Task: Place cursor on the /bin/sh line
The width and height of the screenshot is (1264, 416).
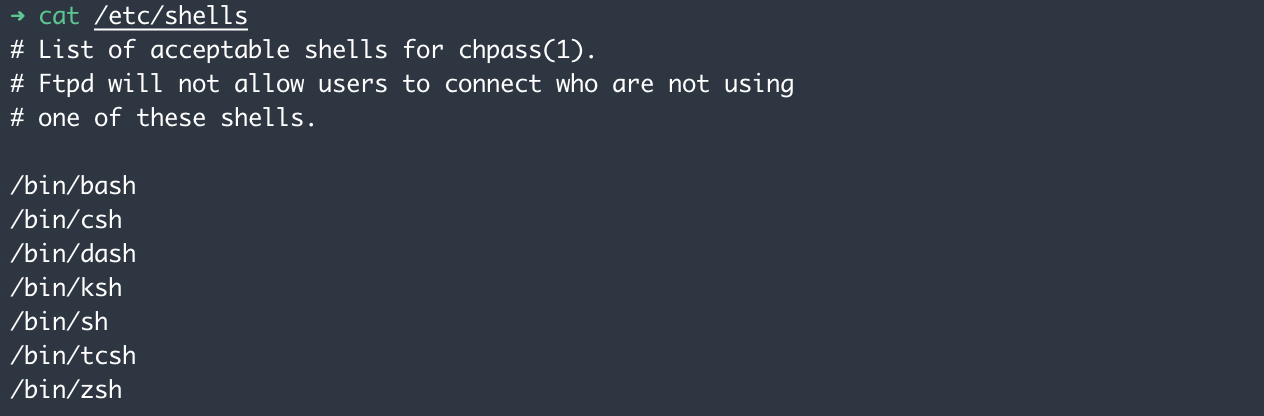Action: (59, 322)
